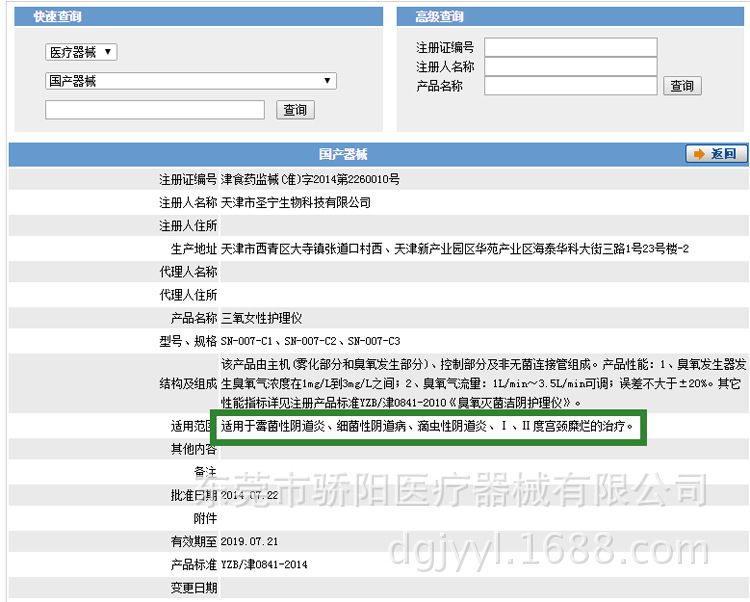
Task: Select product name 三氧女性护理仪
Action: [x=261, y=318]
